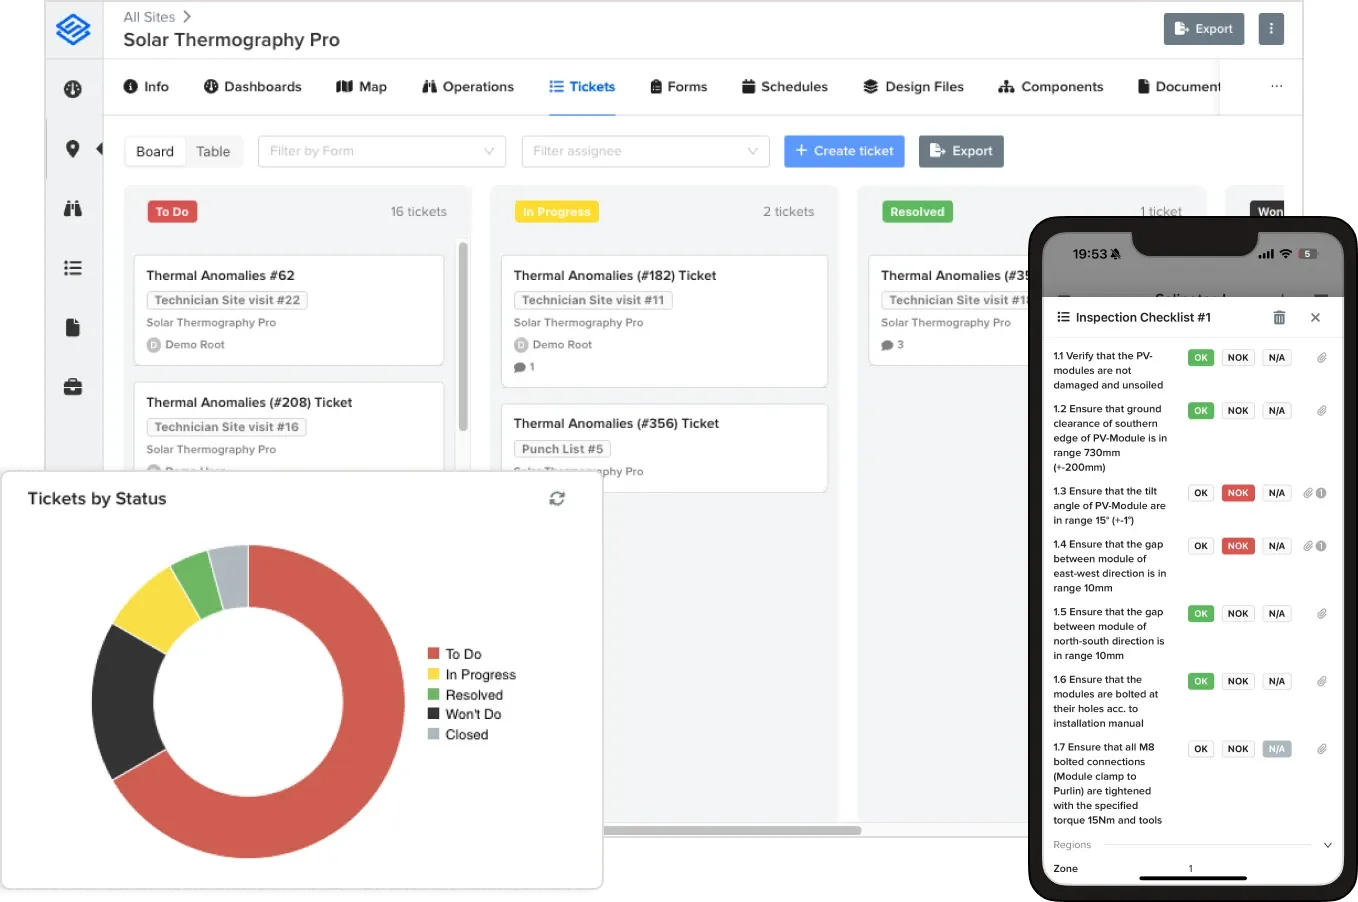Set item 1.3 tilt angle to OK
This screenshot has width=1358, height=902.
point(1201,492)
